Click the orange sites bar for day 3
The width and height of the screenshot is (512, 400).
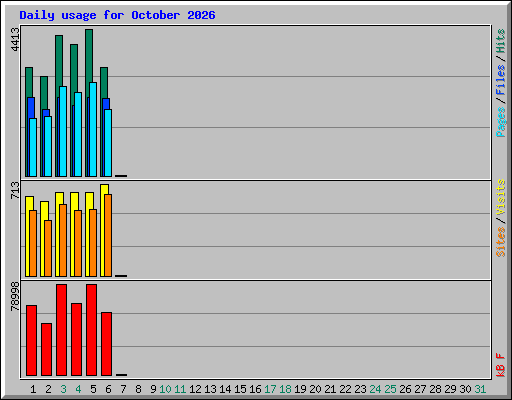point(63,240)
